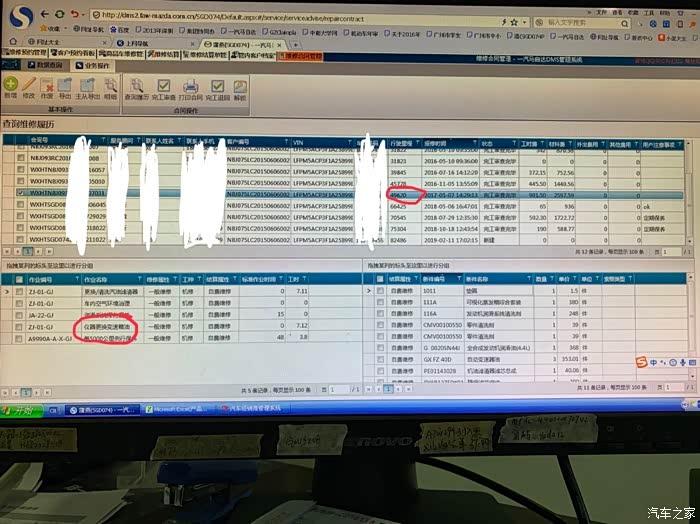The image size is (700, 524).
Task: Open 中南大学网 bookmark
Action: coord(320,33)
